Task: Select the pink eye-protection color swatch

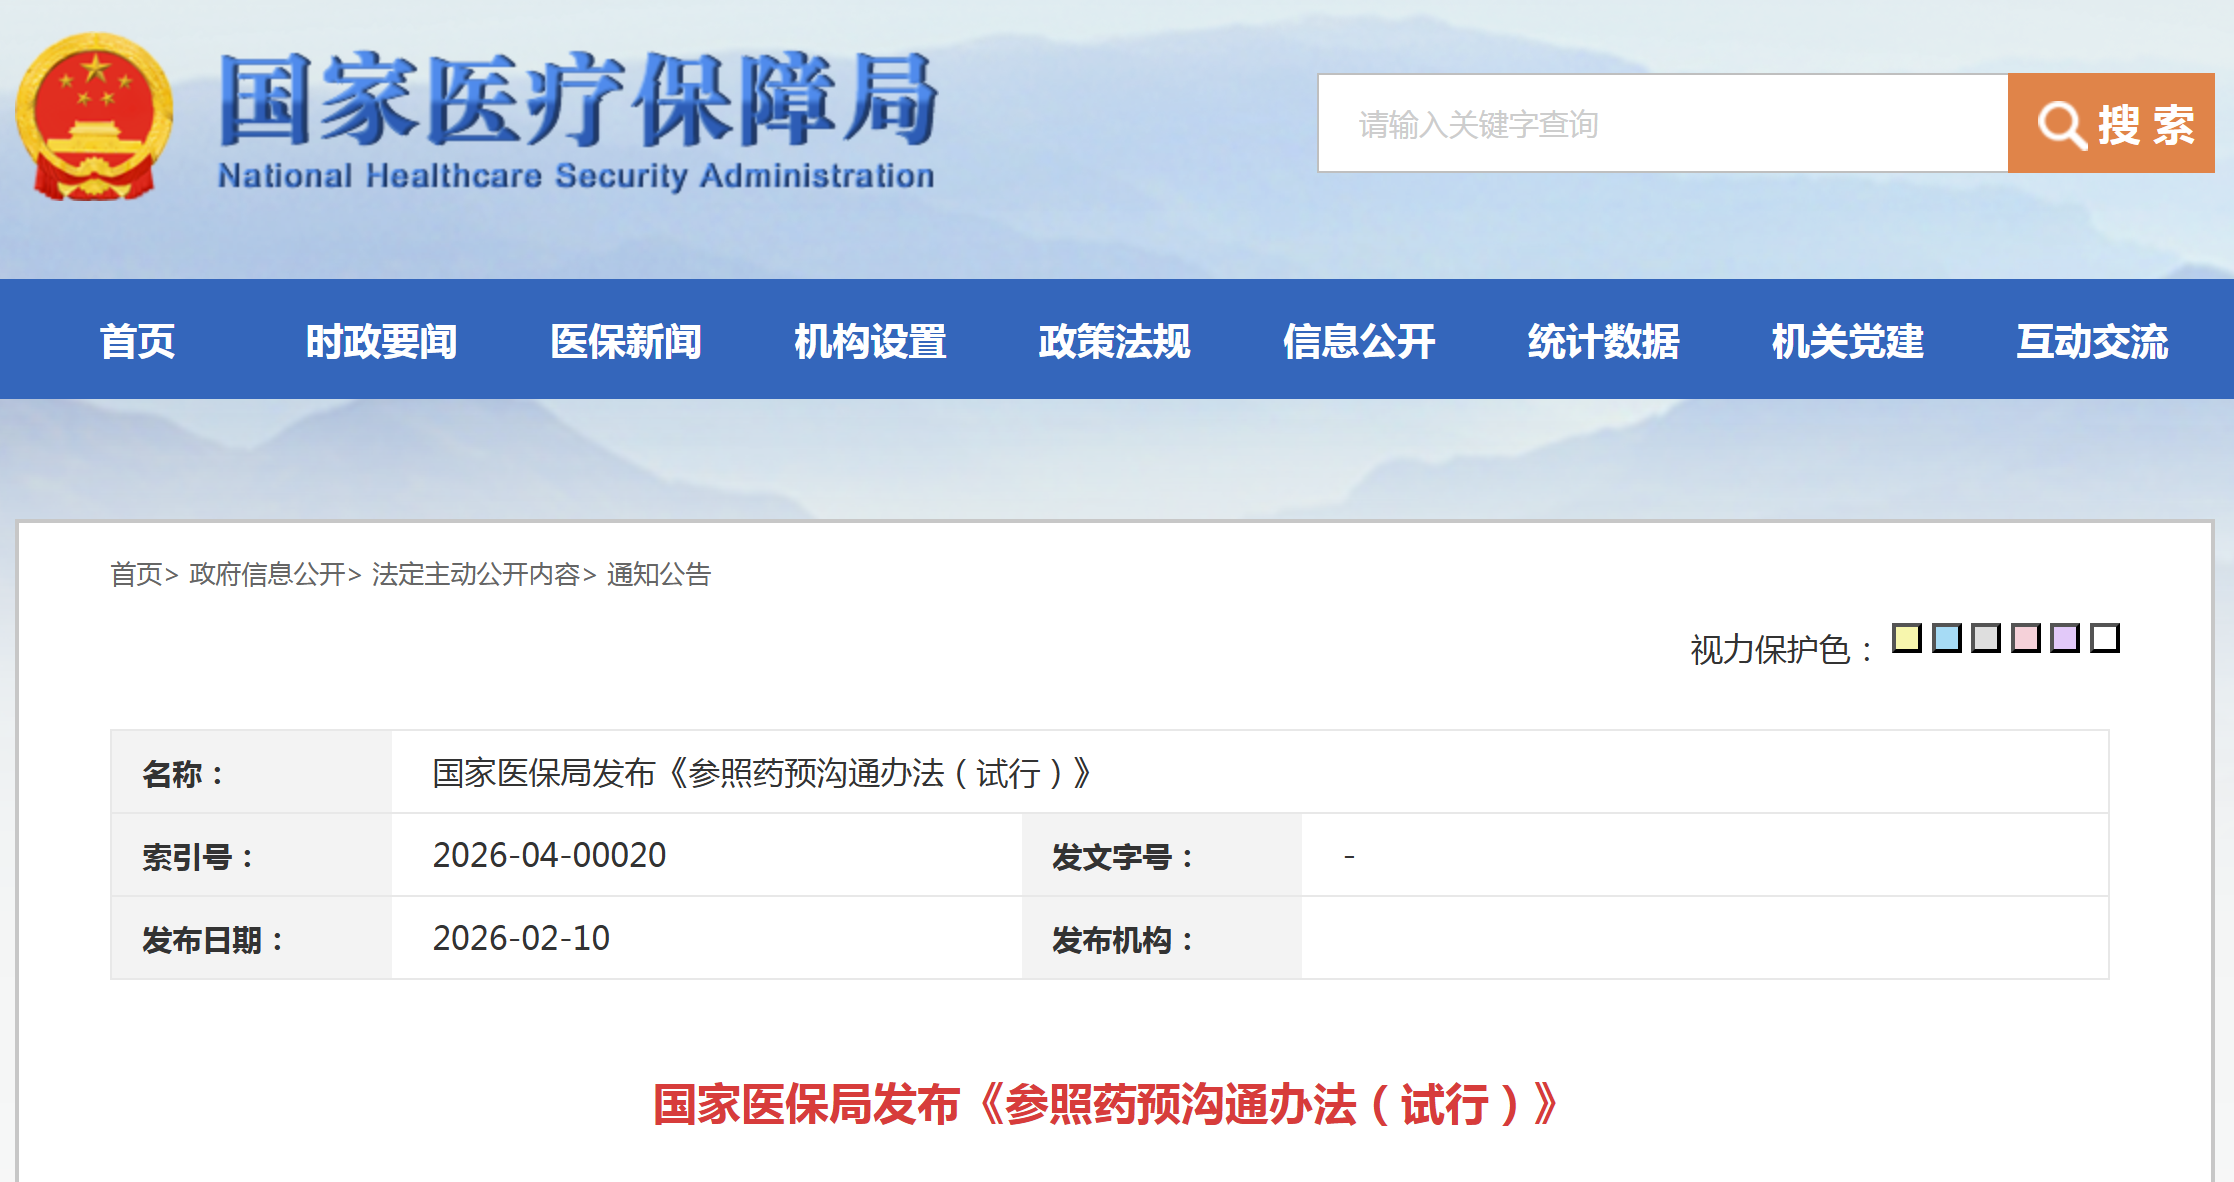Action: coord(2026,638)
